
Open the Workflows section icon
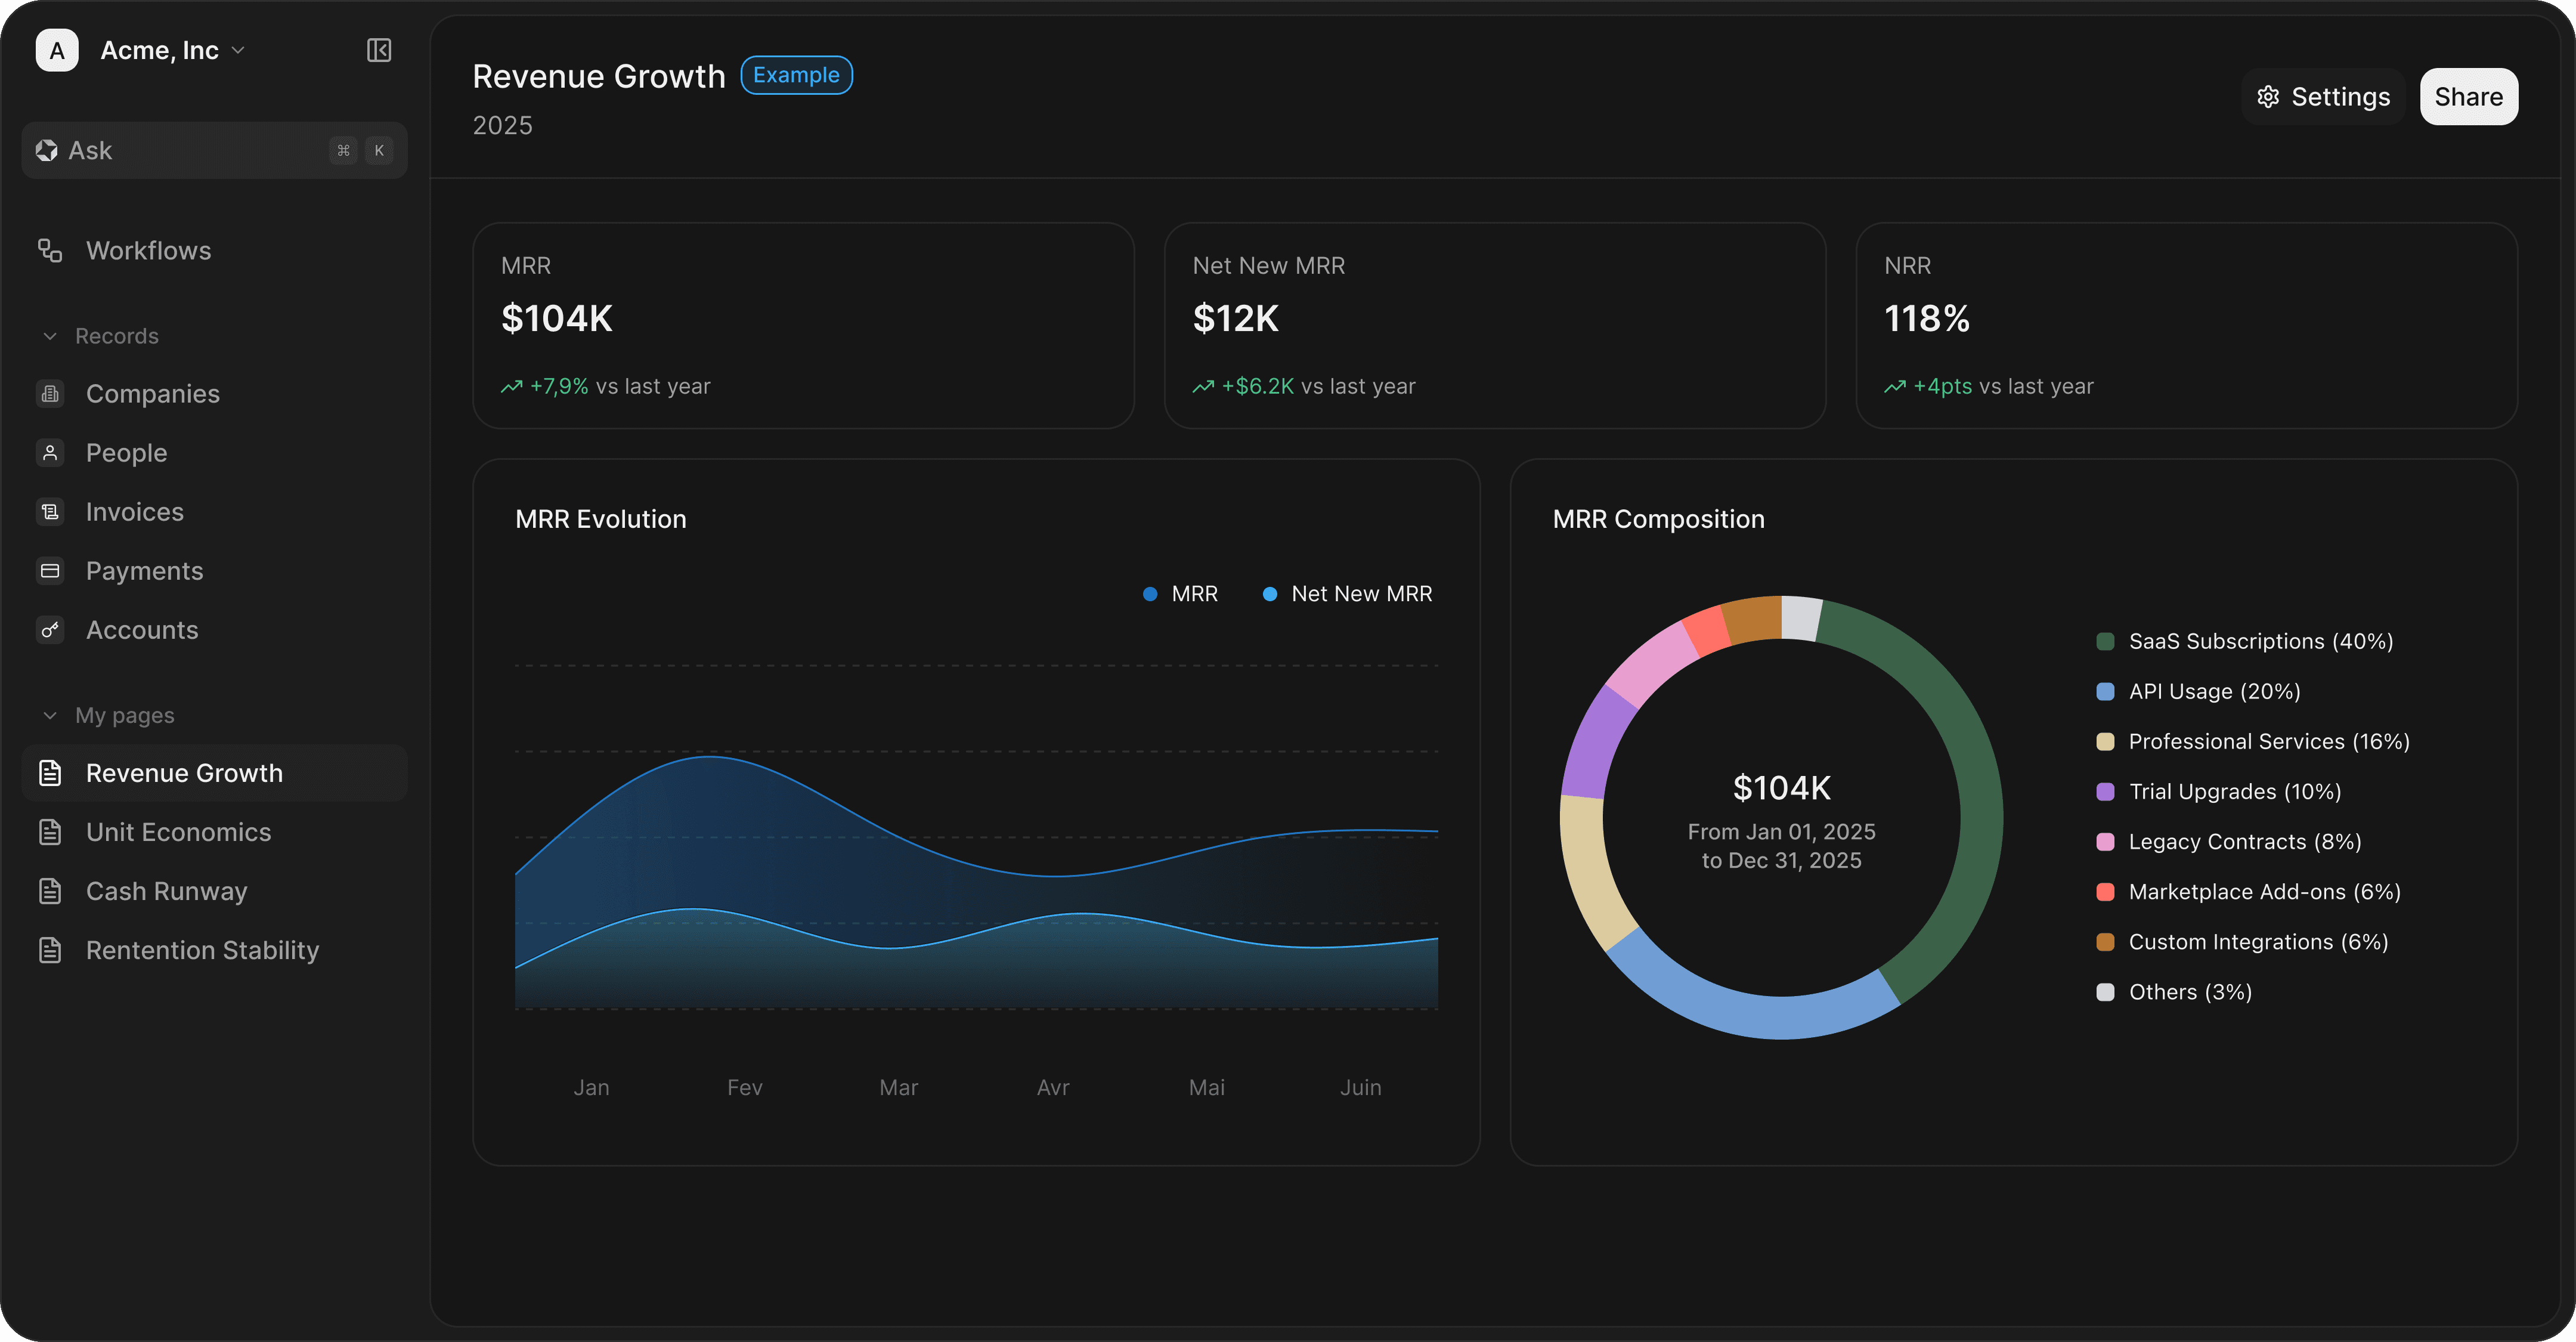point(50,250)
